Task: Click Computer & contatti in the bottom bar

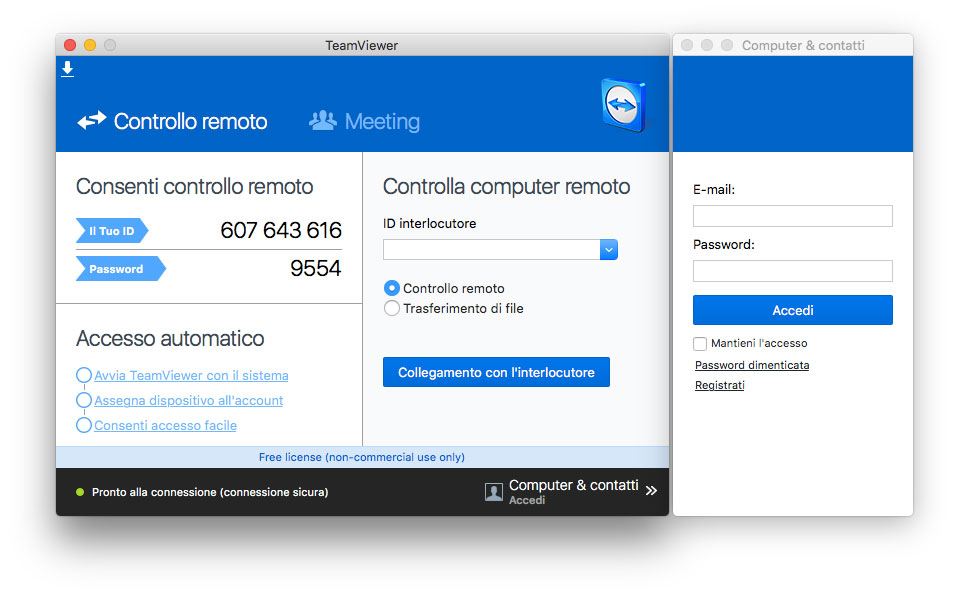Action: [574, 485]
